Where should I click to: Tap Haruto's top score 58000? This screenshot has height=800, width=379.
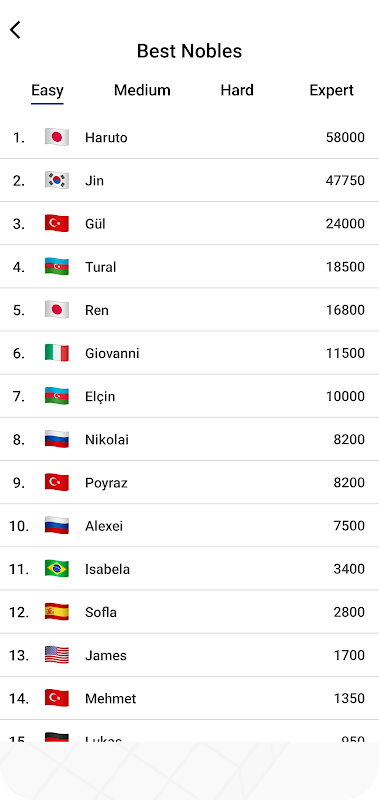(x=345, y=137)
